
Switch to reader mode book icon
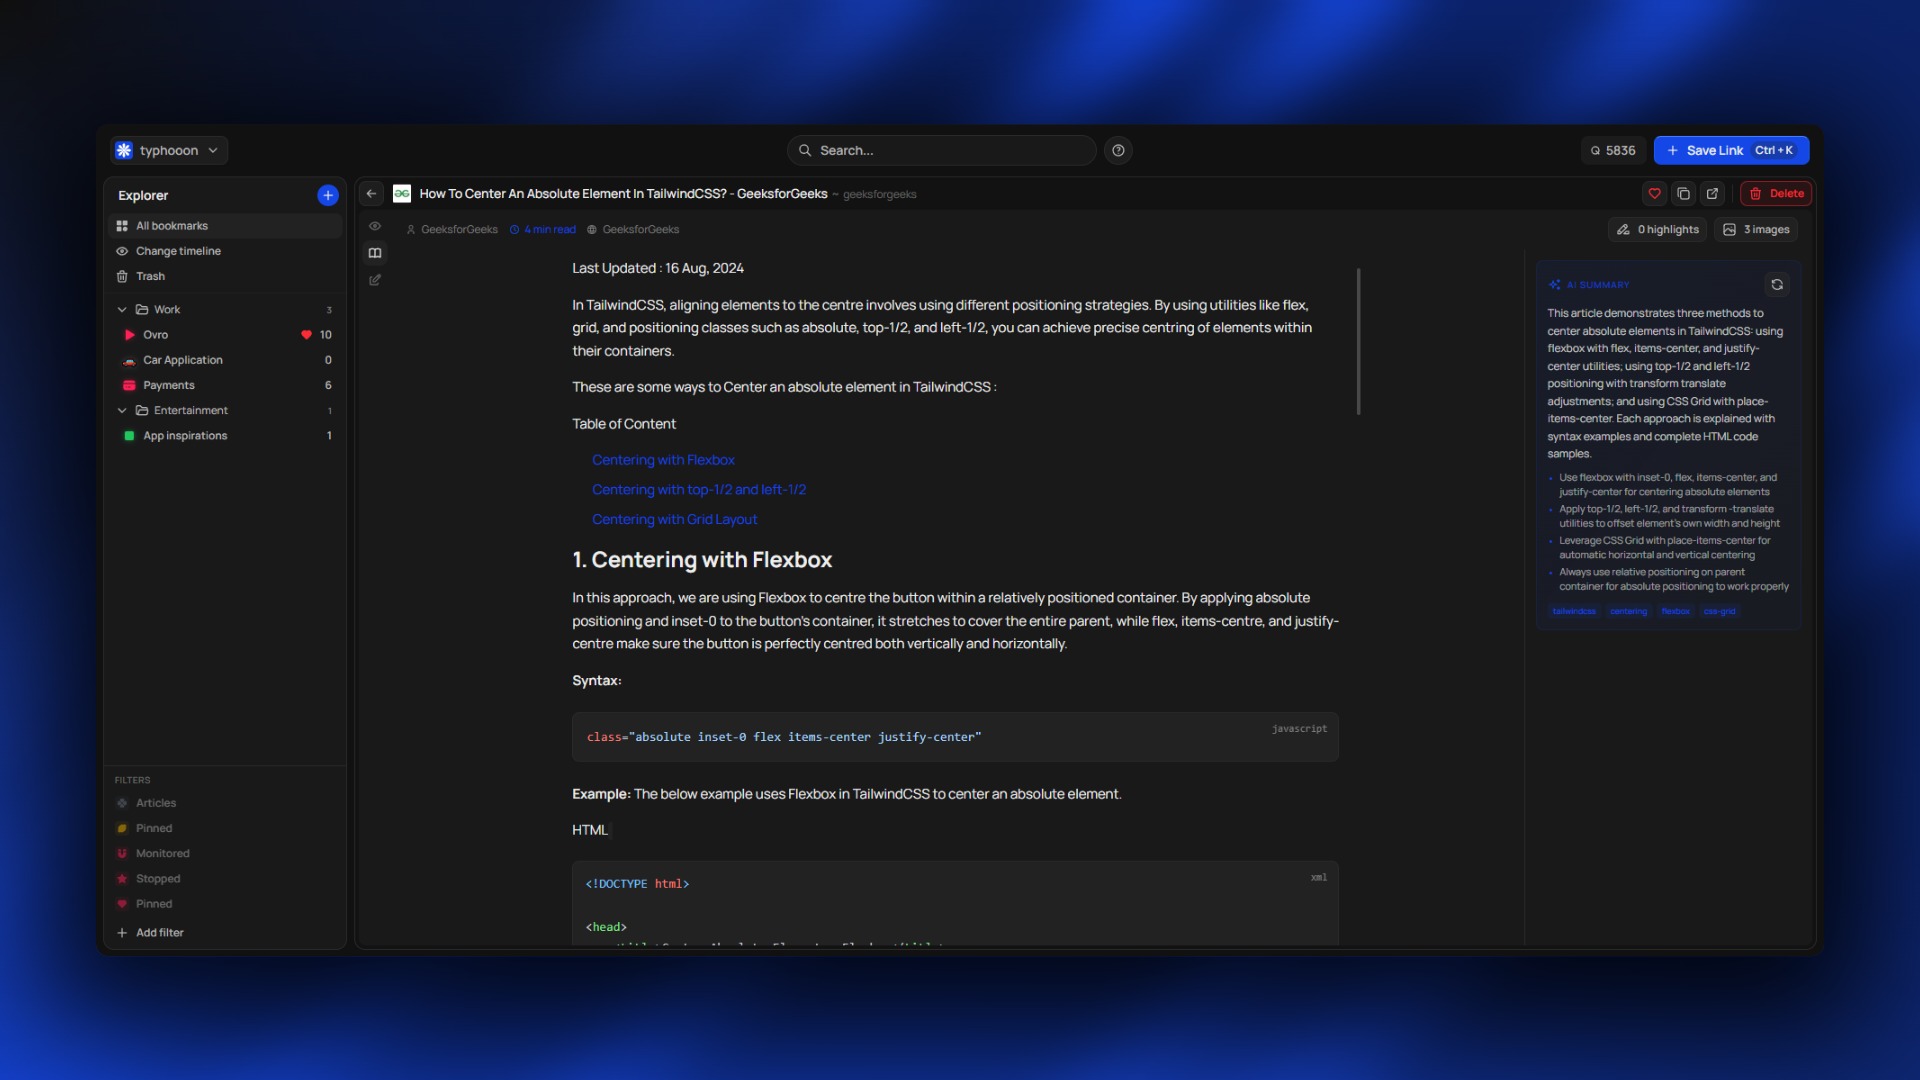pyautogui.click(x=375, y=253)
